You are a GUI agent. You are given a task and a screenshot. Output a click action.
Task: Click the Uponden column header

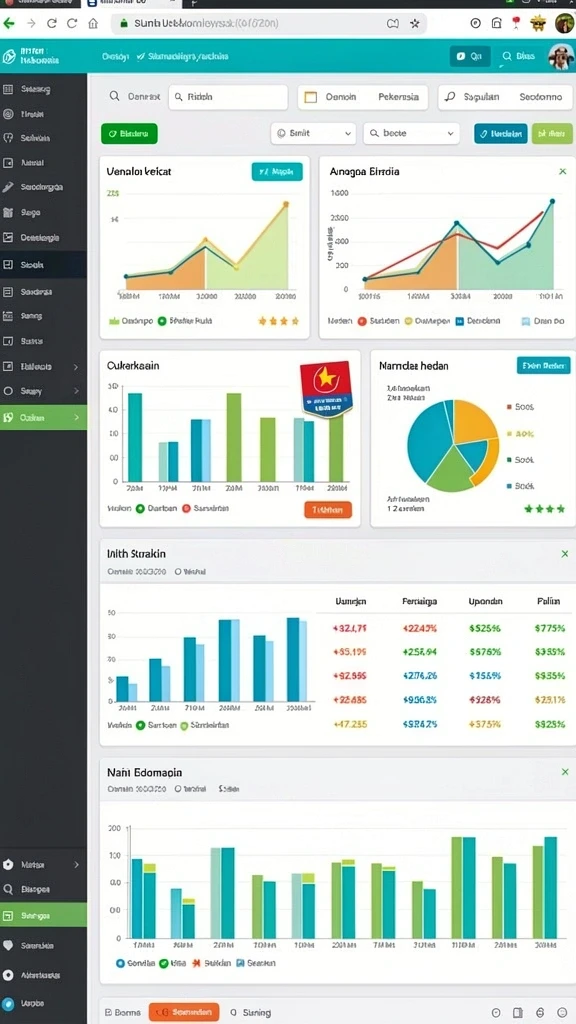point(486,601)
